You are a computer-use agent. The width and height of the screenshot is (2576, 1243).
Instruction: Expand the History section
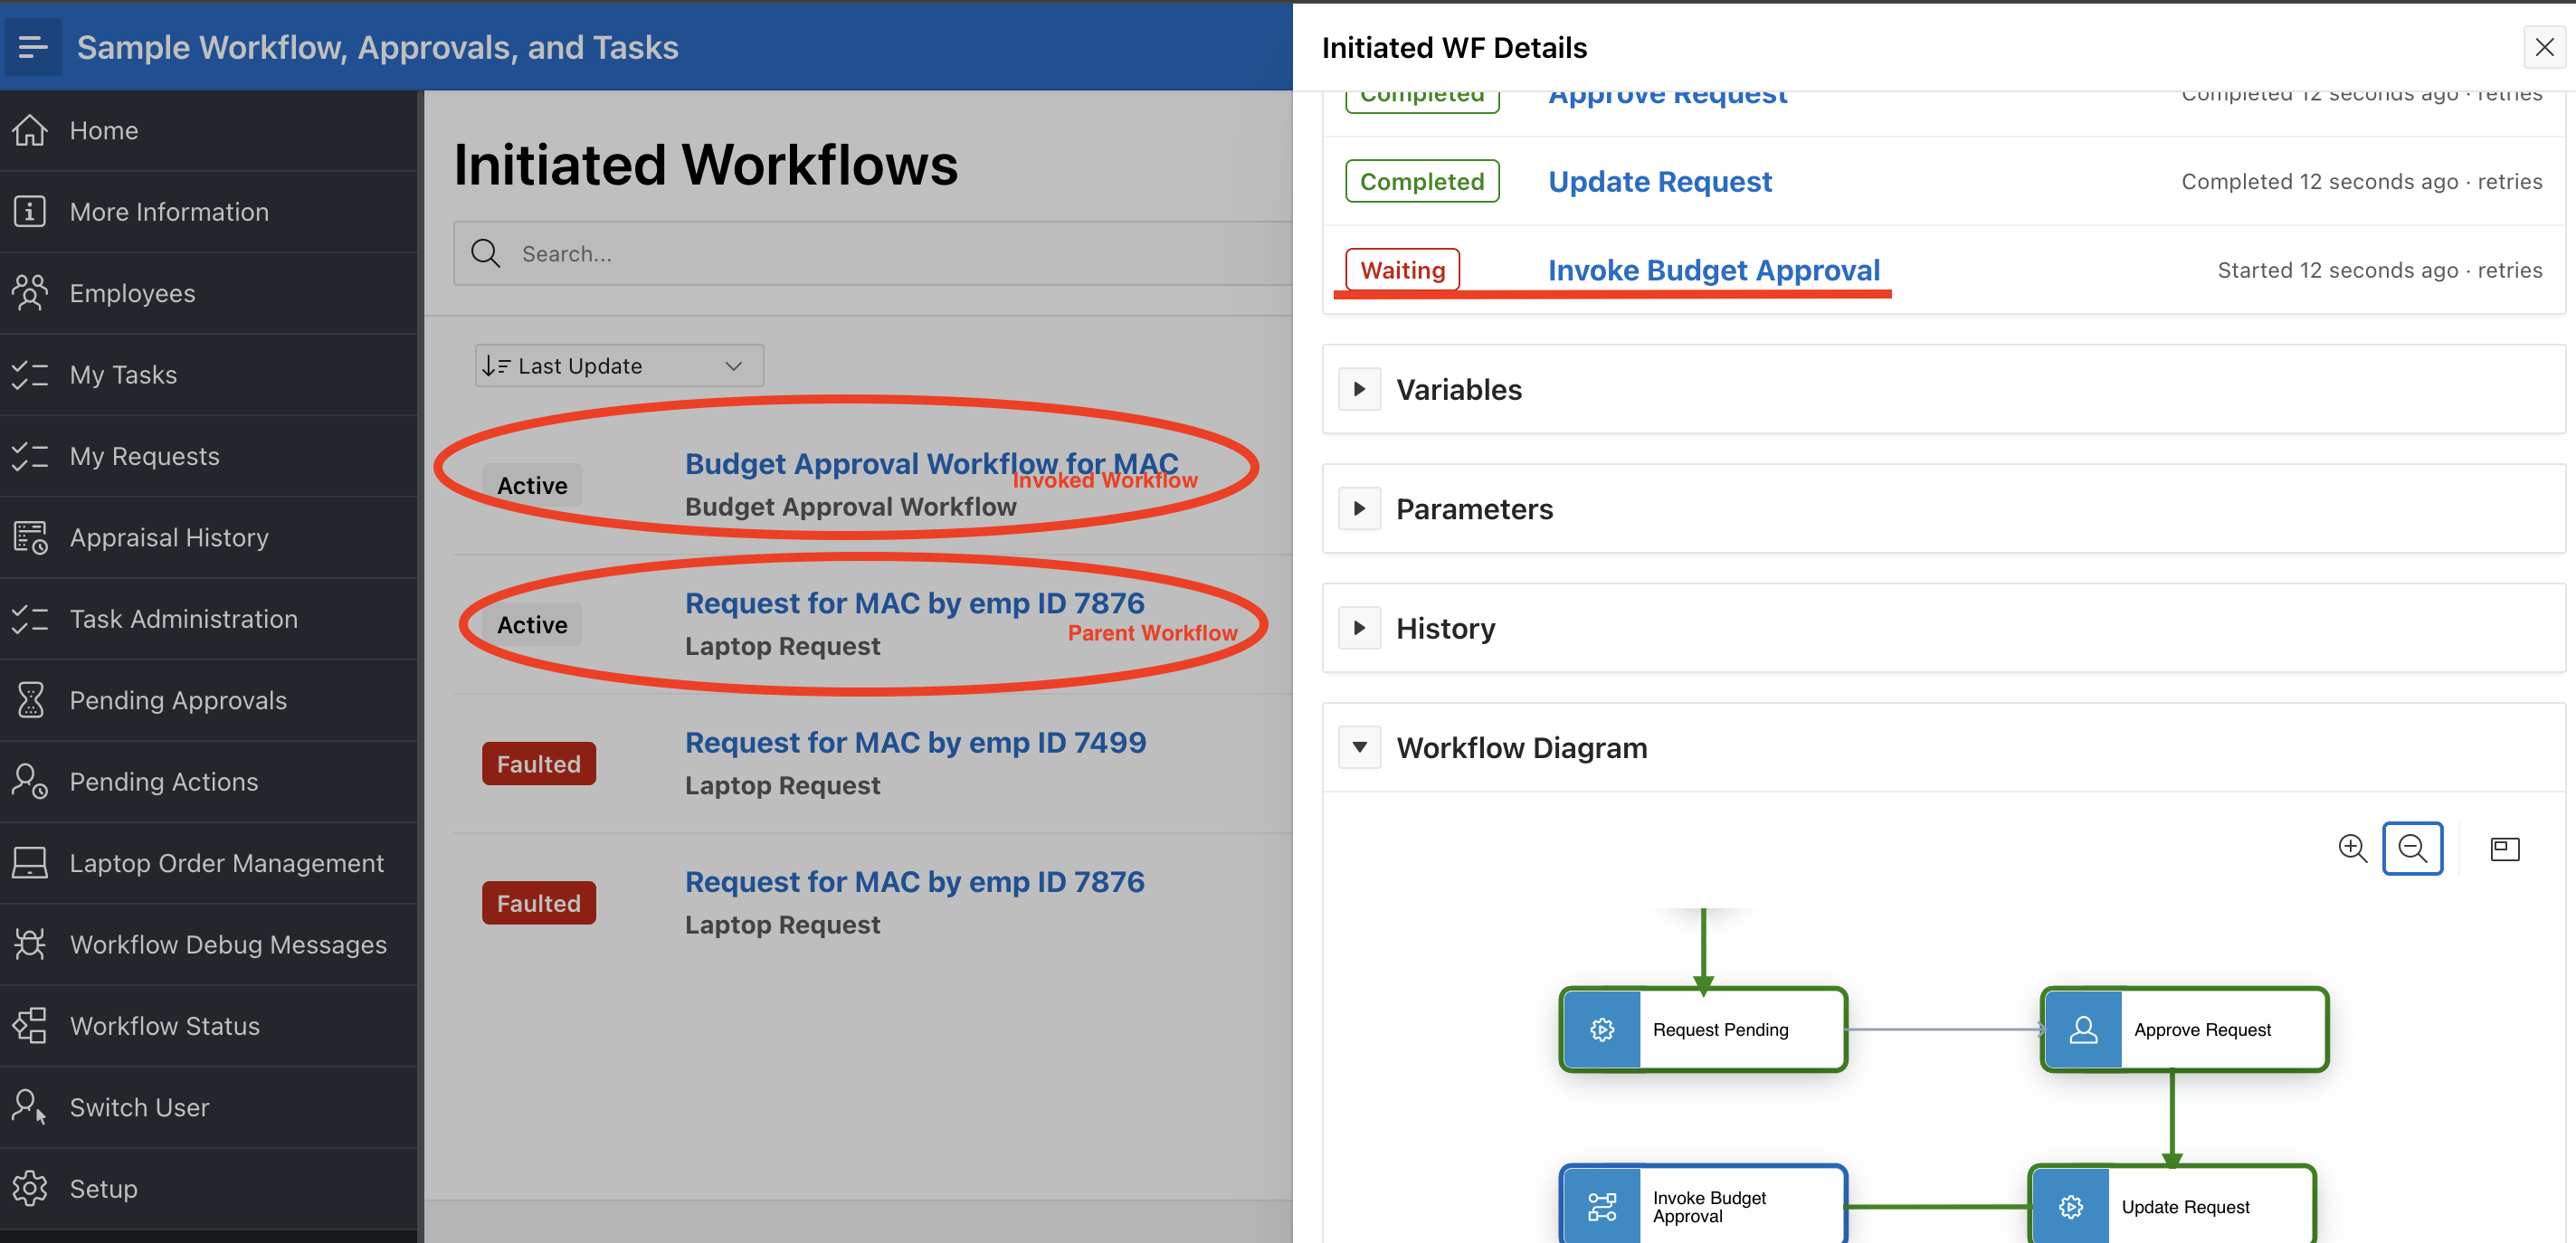click(1359, 628)
